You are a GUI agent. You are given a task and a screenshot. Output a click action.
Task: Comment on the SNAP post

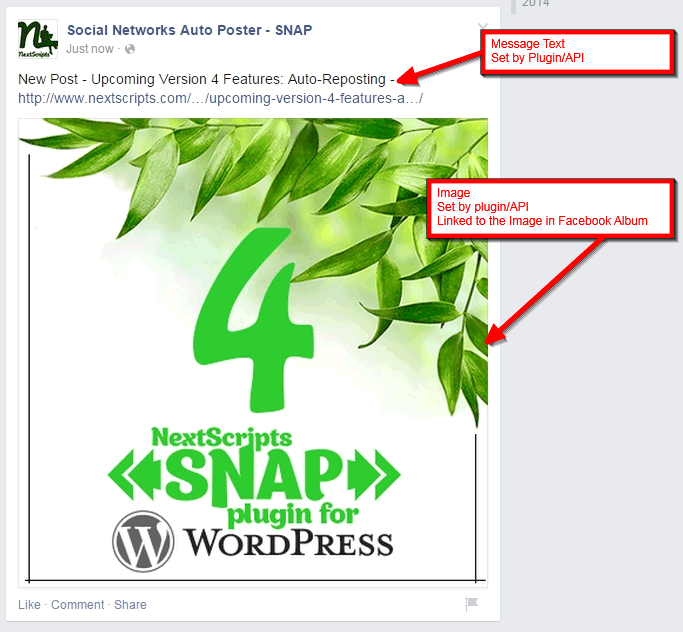78,605
